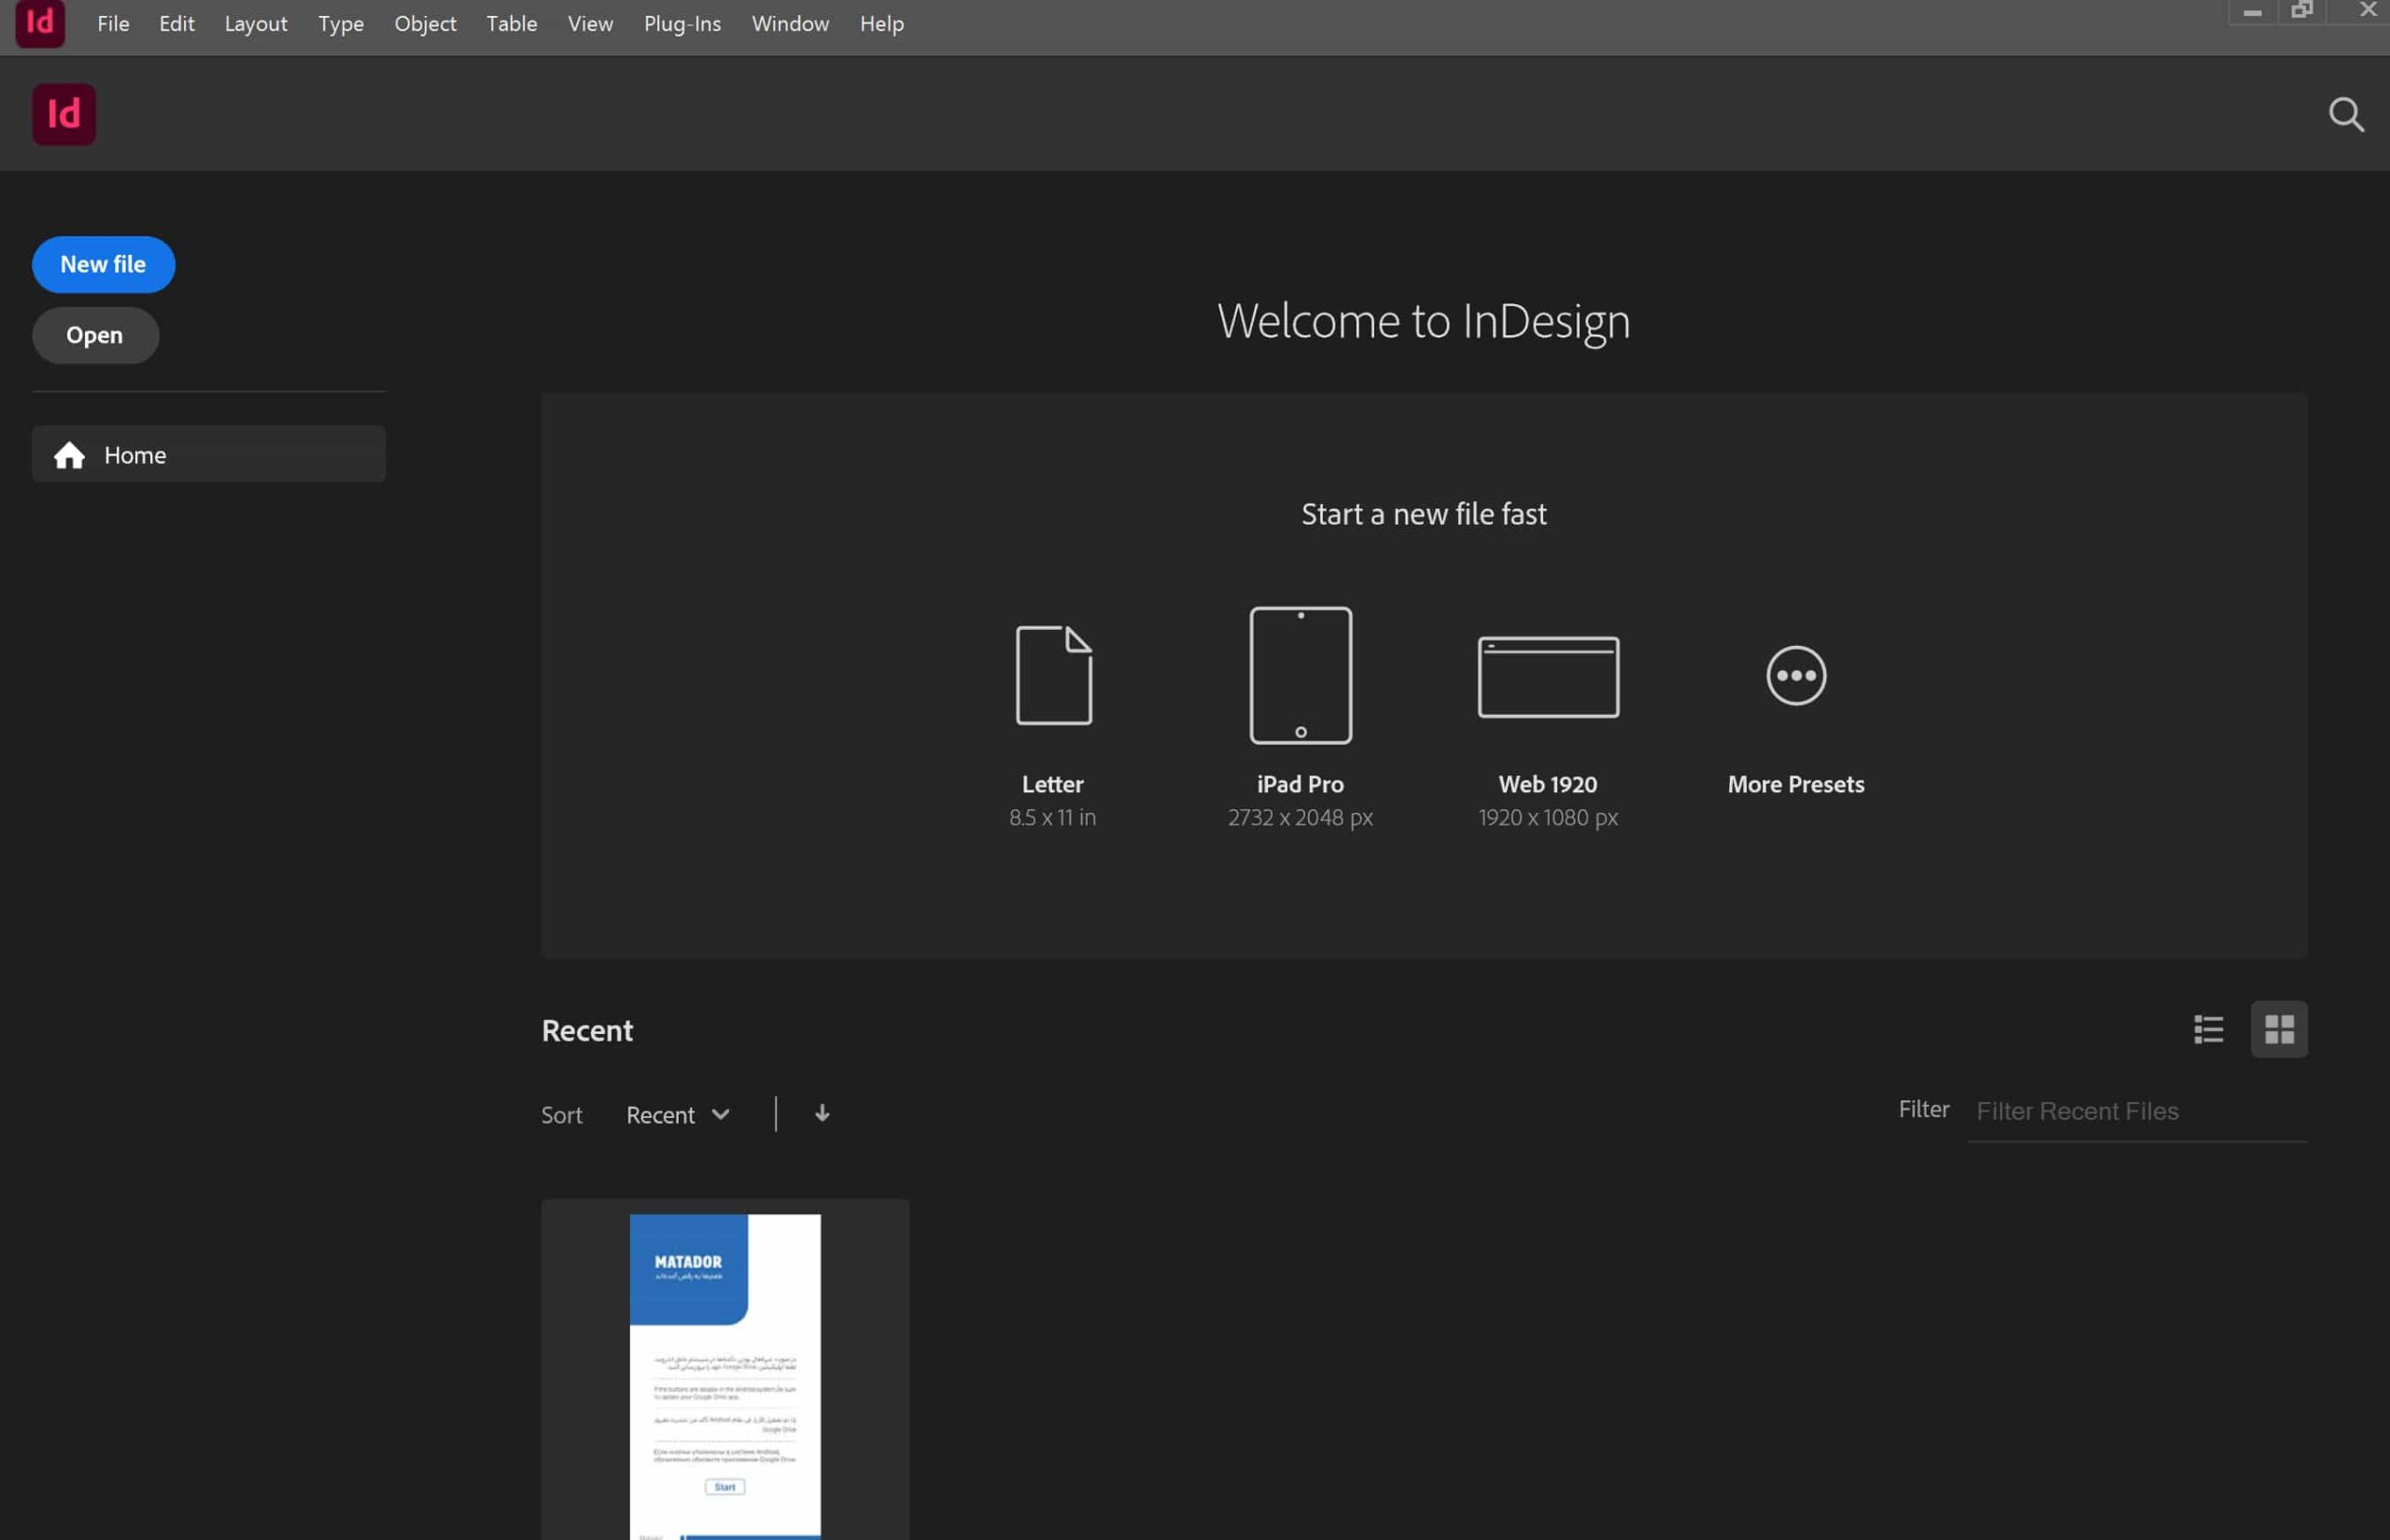
Task: Click the InDesign logo in the menu bar
Action: point(40,22)
